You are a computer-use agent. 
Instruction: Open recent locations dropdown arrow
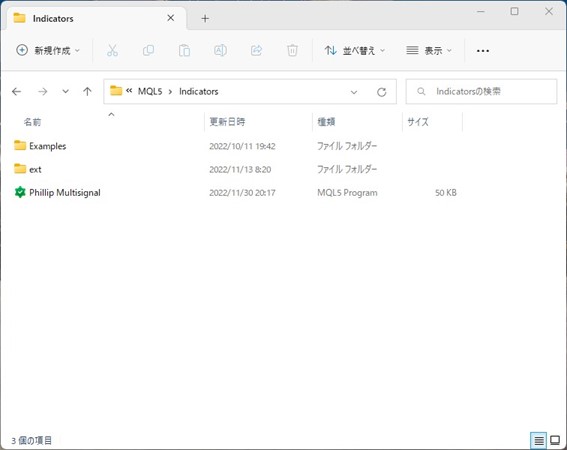(65, 91)
